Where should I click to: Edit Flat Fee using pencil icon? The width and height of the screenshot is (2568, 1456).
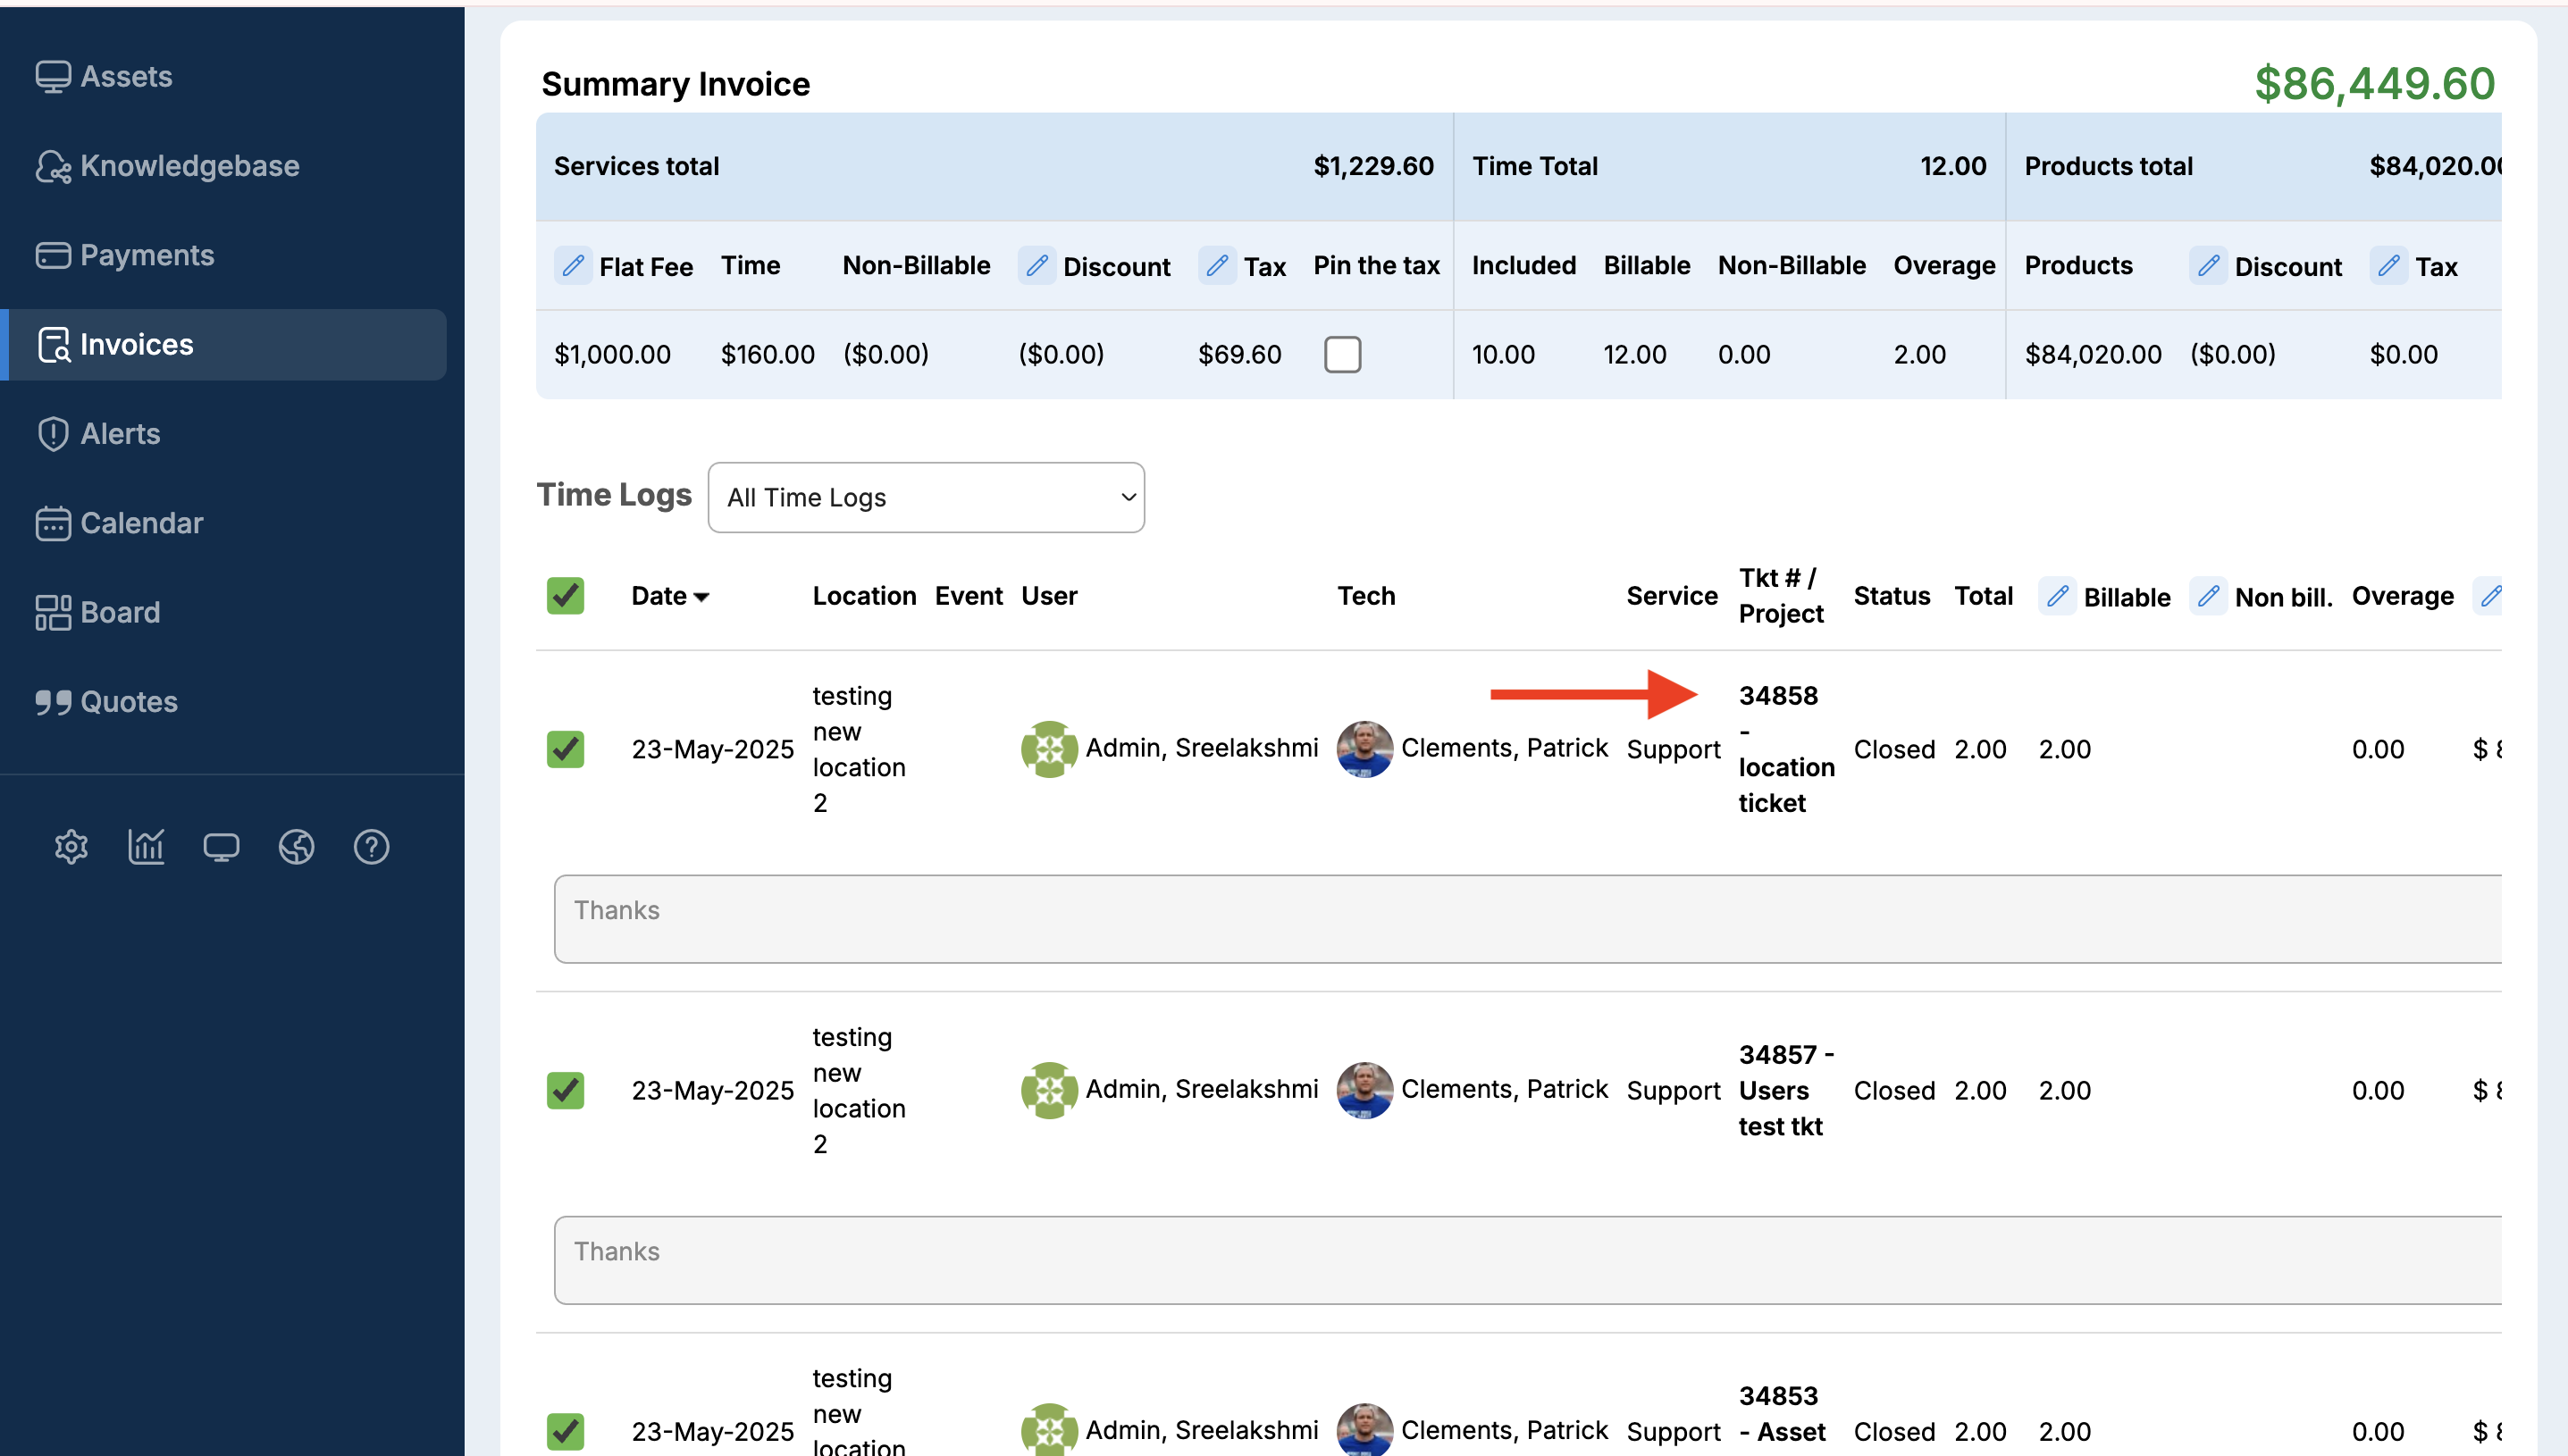573,266
